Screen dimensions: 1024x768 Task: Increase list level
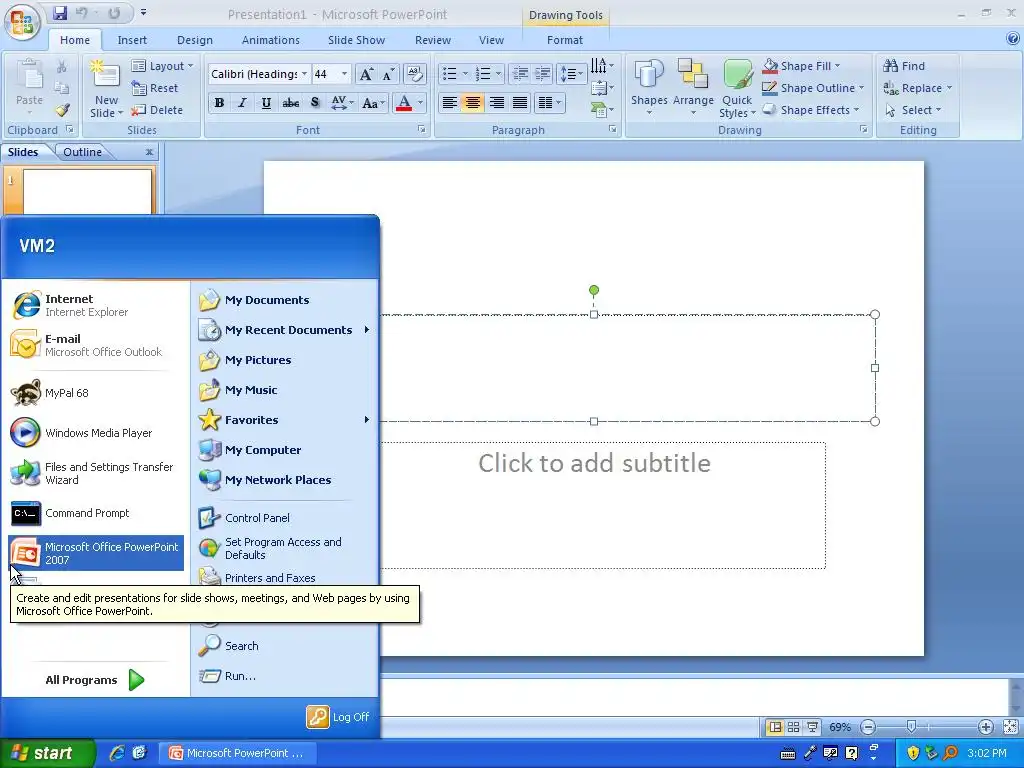[x=542, y=74]
